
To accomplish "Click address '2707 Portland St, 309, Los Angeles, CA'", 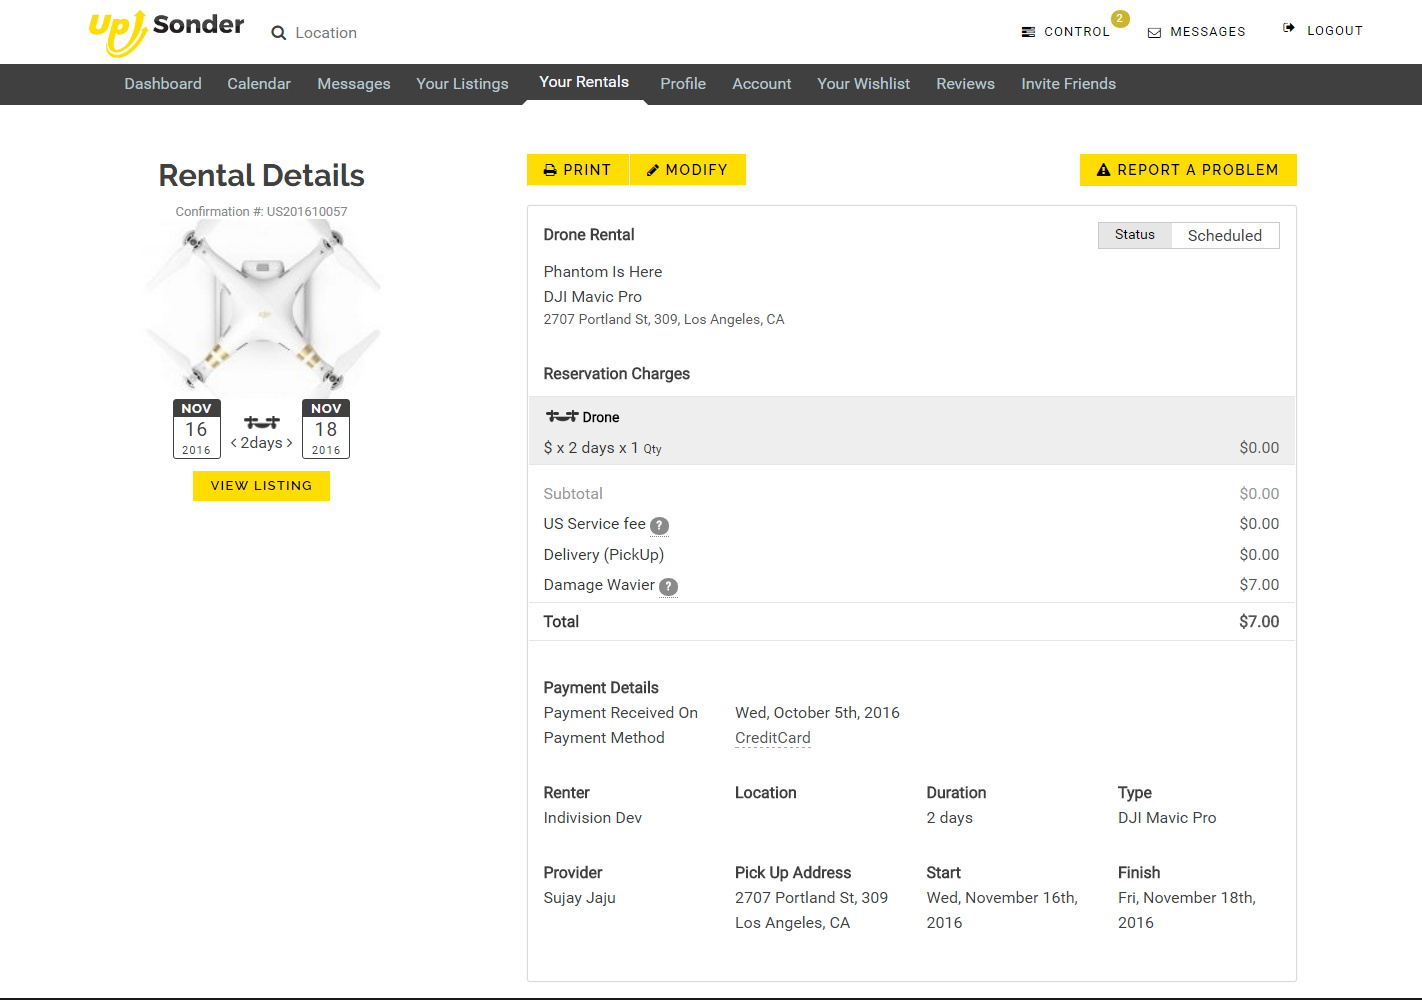I will click(x=664, y=320).
